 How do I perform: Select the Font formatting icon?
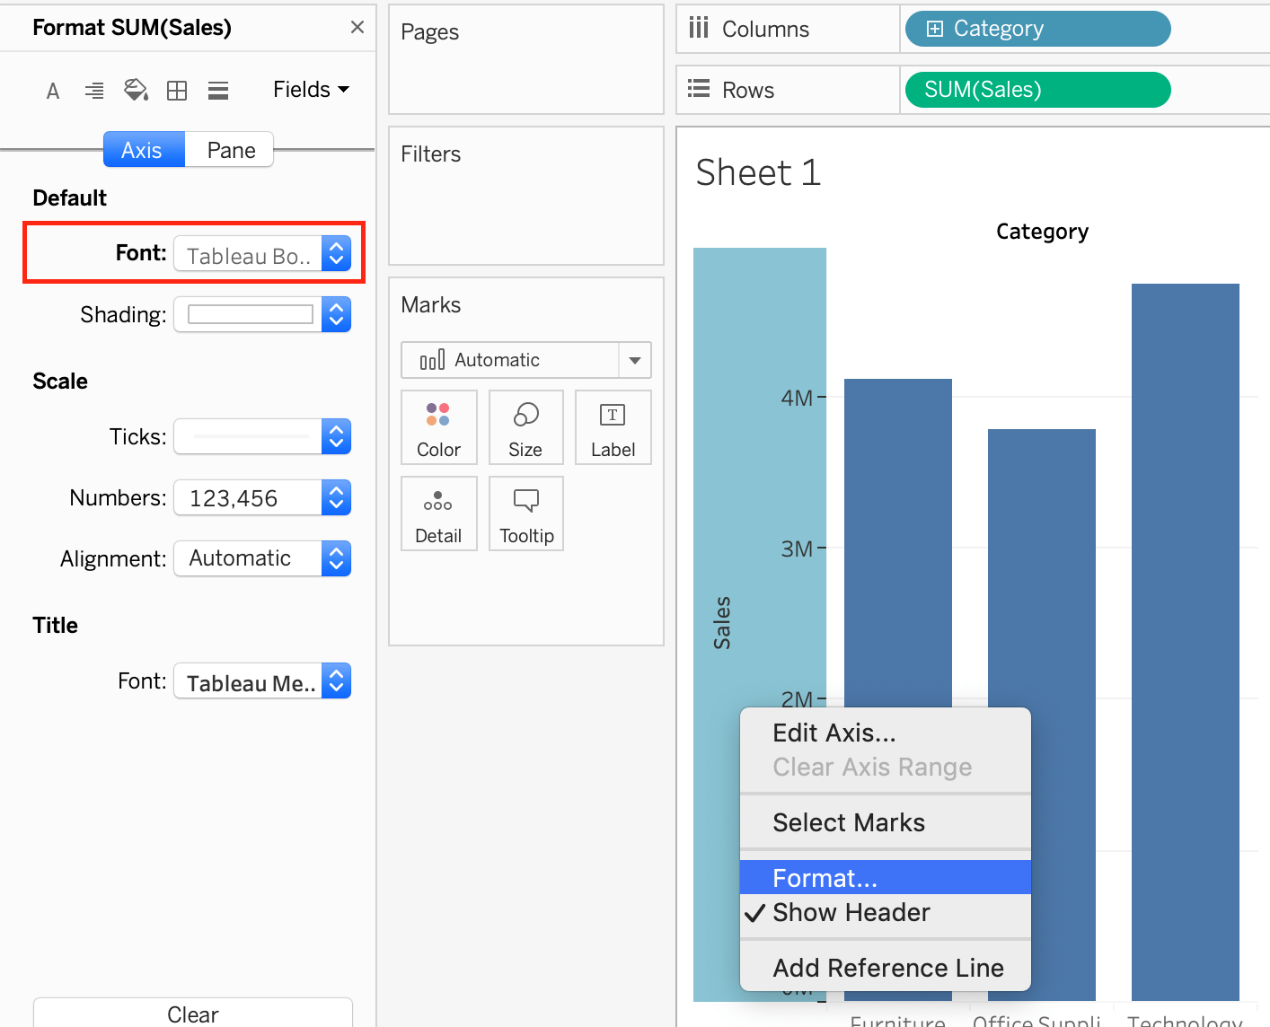[x=53, y=91]
